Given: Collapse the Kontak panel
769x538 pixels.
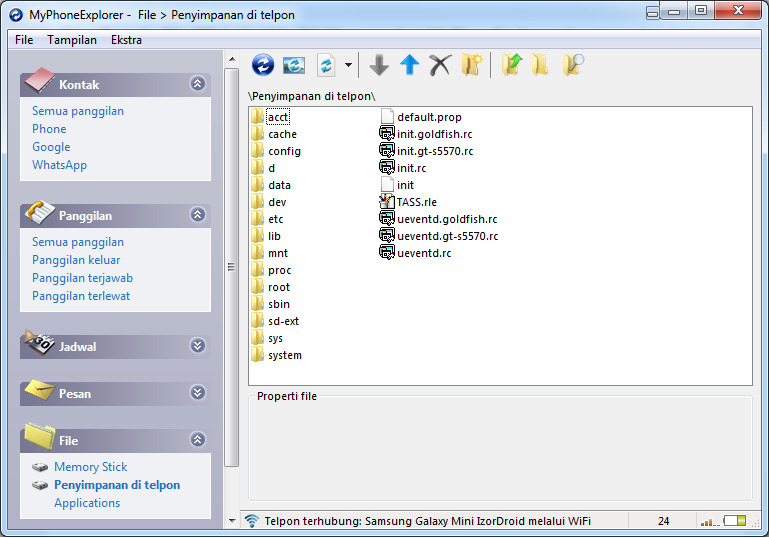Looking at the screenshot, I should 198,84.
